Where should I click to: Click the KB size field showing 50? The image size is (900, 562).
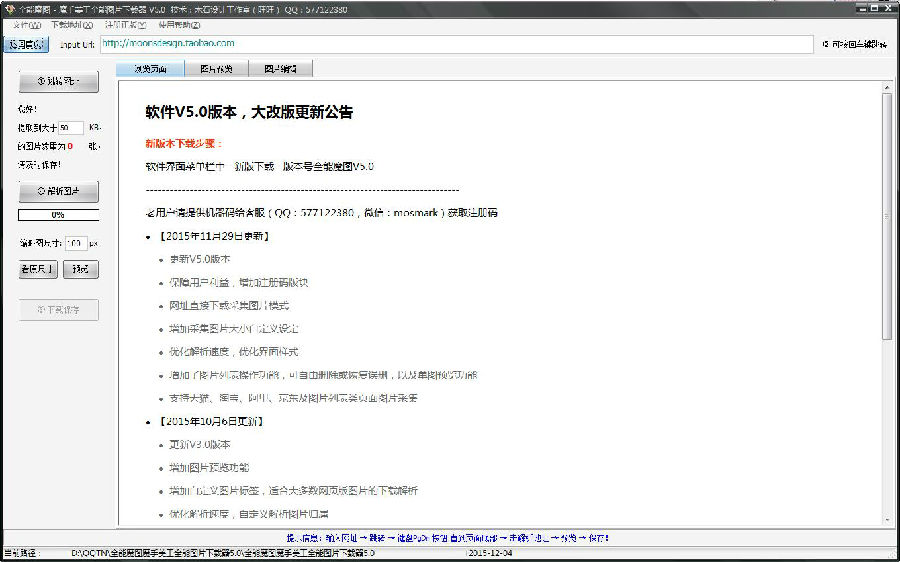click(x=70, y=128)
